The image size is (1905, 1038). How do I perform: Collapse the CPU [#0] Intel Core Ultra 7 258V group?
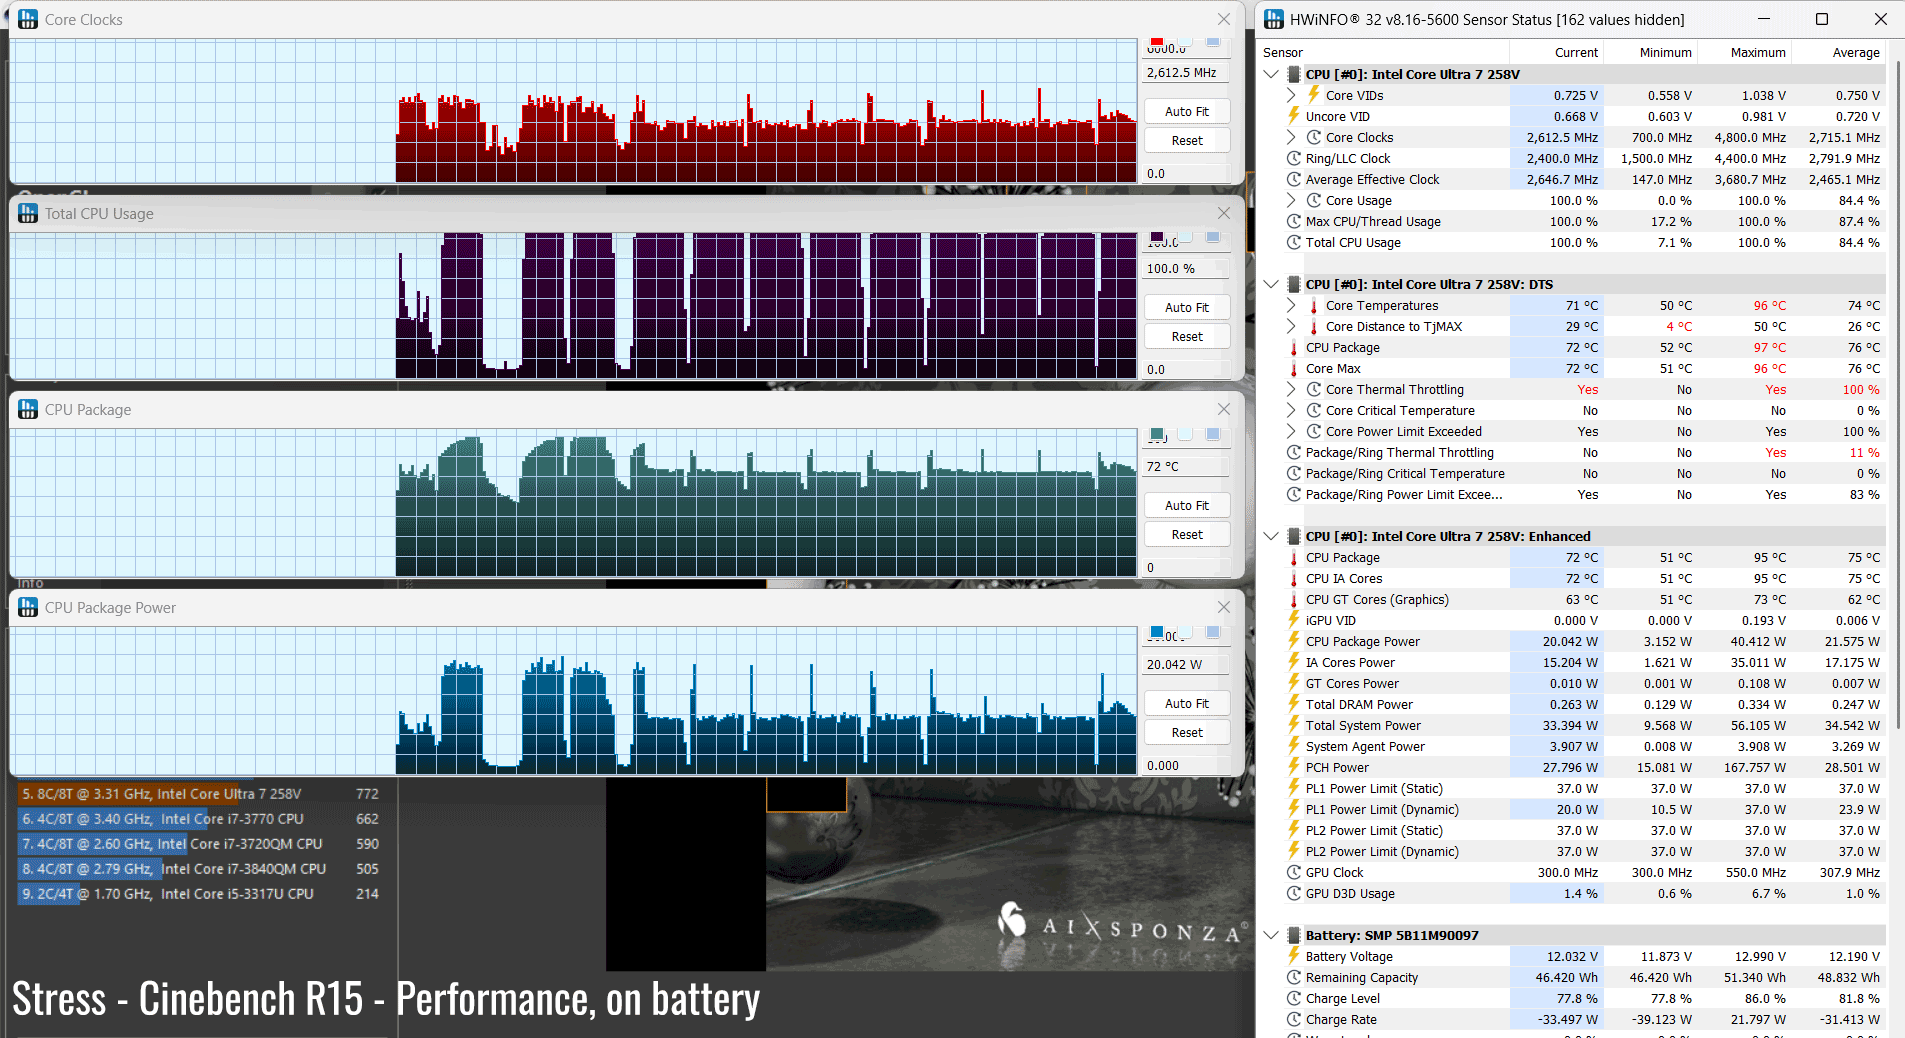[x=1271, y=74]
